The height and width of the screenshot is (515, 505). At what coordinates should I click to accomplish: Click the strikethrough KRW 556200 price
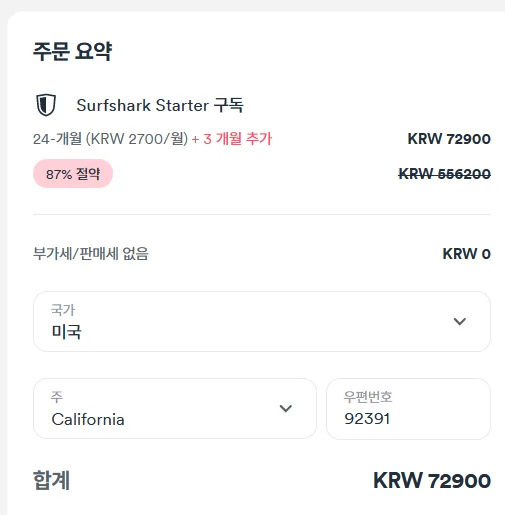click(444, 174)
